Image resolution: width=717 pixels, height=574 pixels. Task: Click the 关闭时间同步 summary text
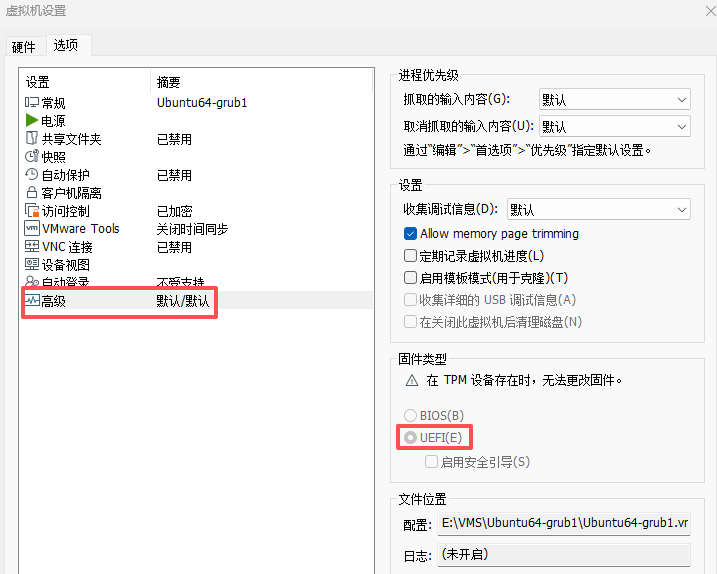(x=192, y=229)
